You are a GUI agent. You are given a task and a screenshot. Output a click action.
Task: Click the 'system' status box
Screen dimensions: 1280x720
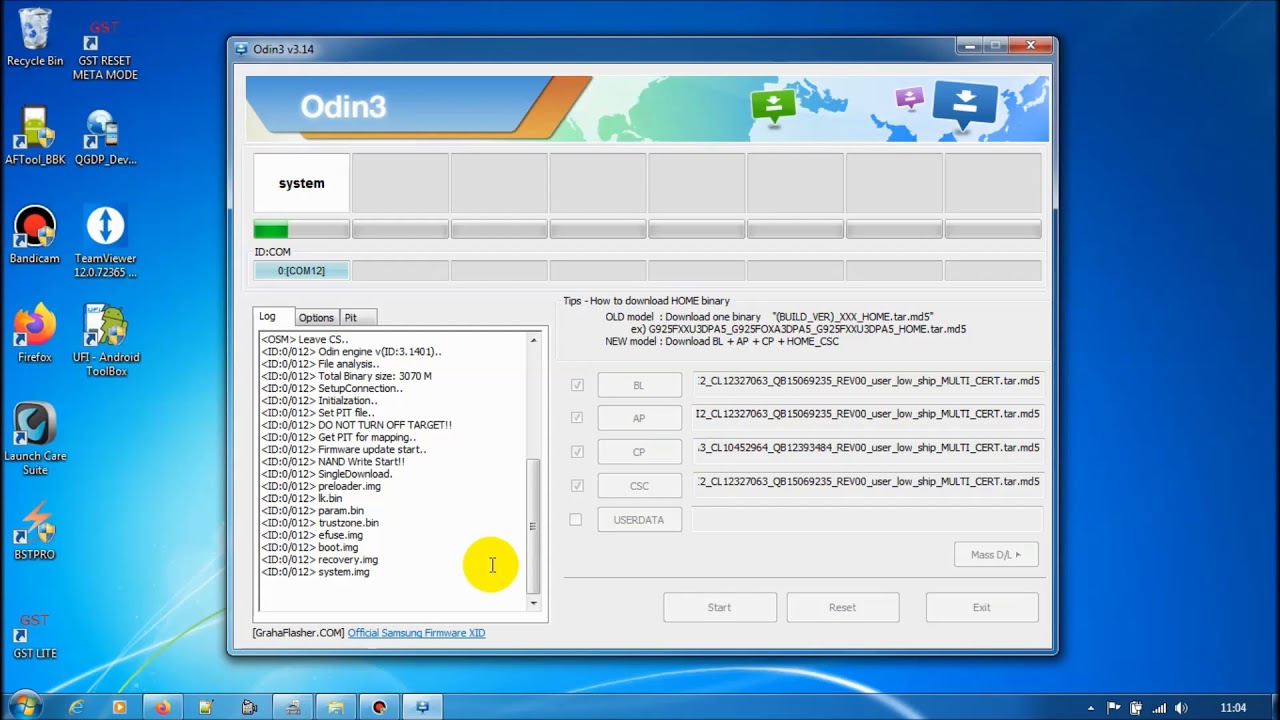pos(302,183)
